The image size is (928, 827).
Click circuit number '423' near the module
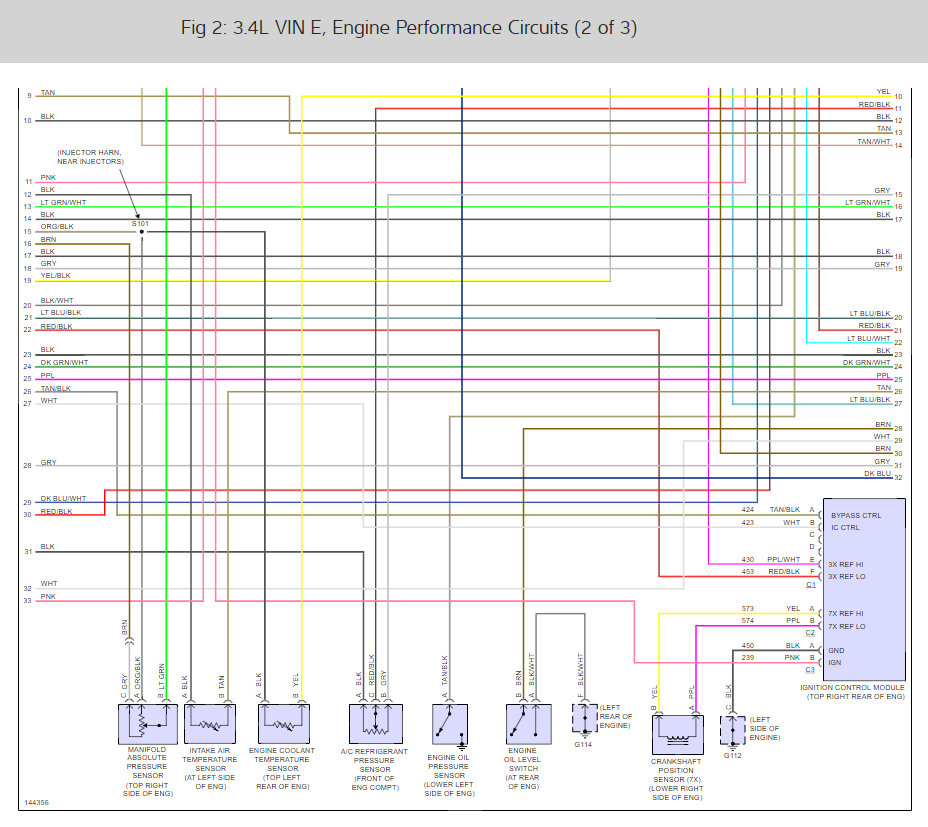pos(747,523)
